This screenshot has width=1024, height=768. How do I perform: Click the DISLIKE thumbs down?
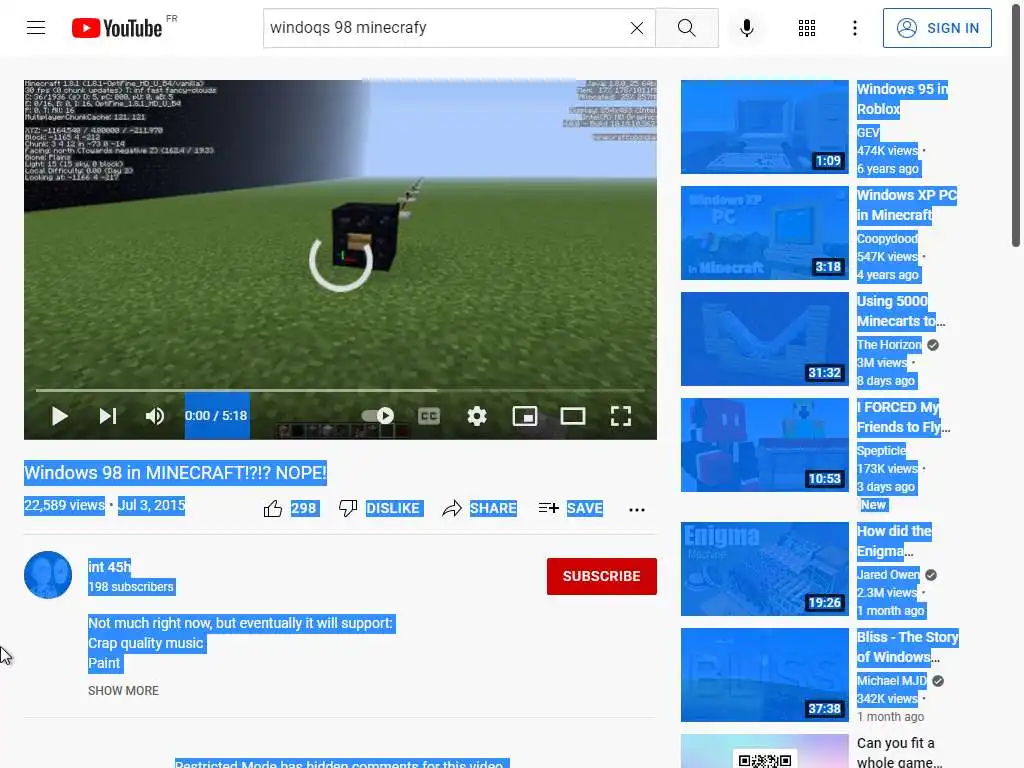pyautogui.click(x=381, y=509)
